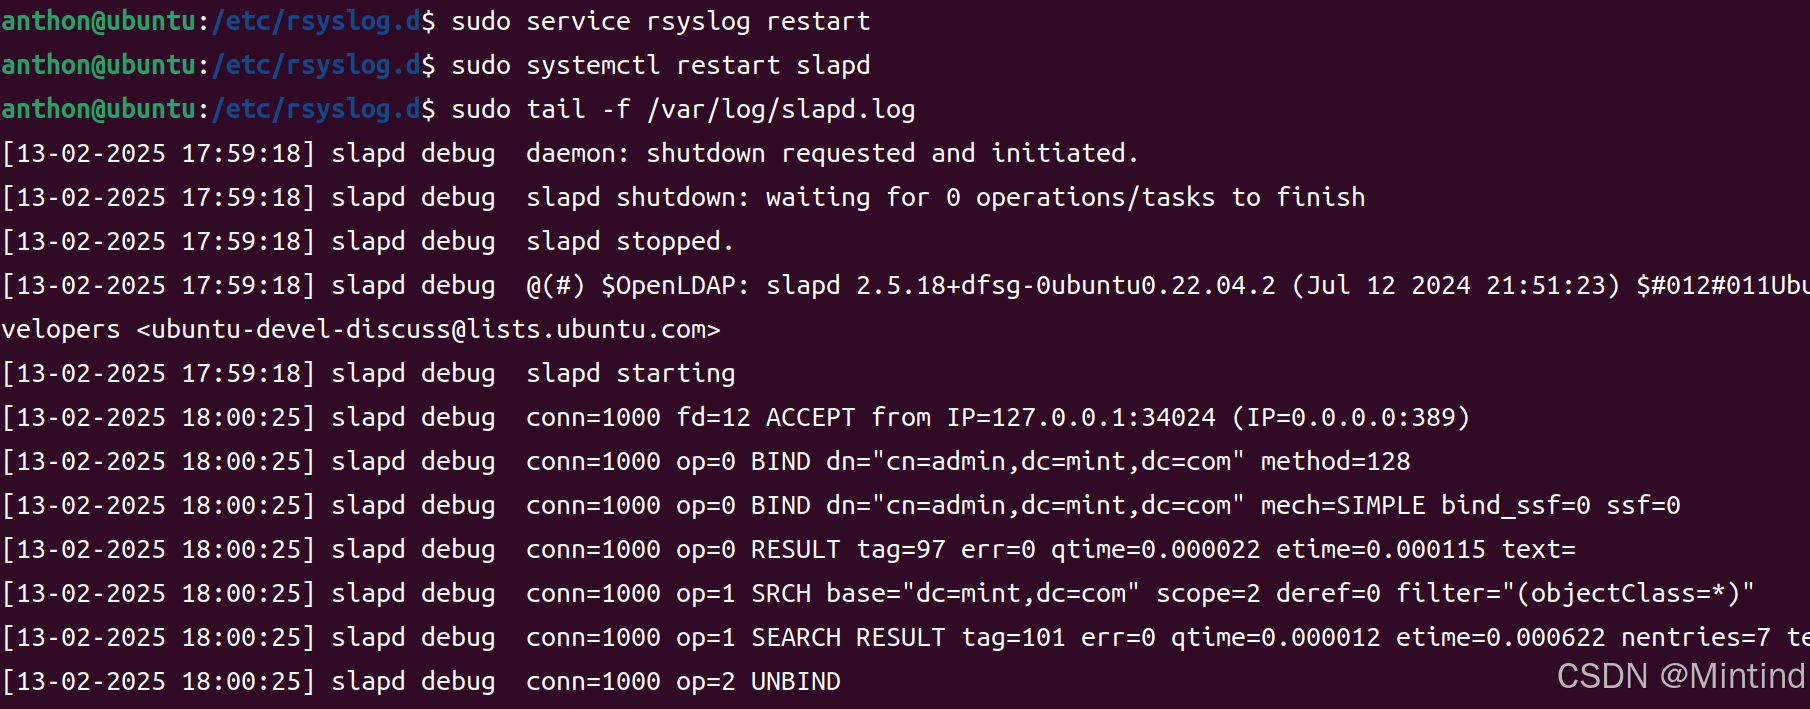Screen dimensions: 1810x709
Task: Click the 'slapd starting' log message
Action: coord(630,373)
